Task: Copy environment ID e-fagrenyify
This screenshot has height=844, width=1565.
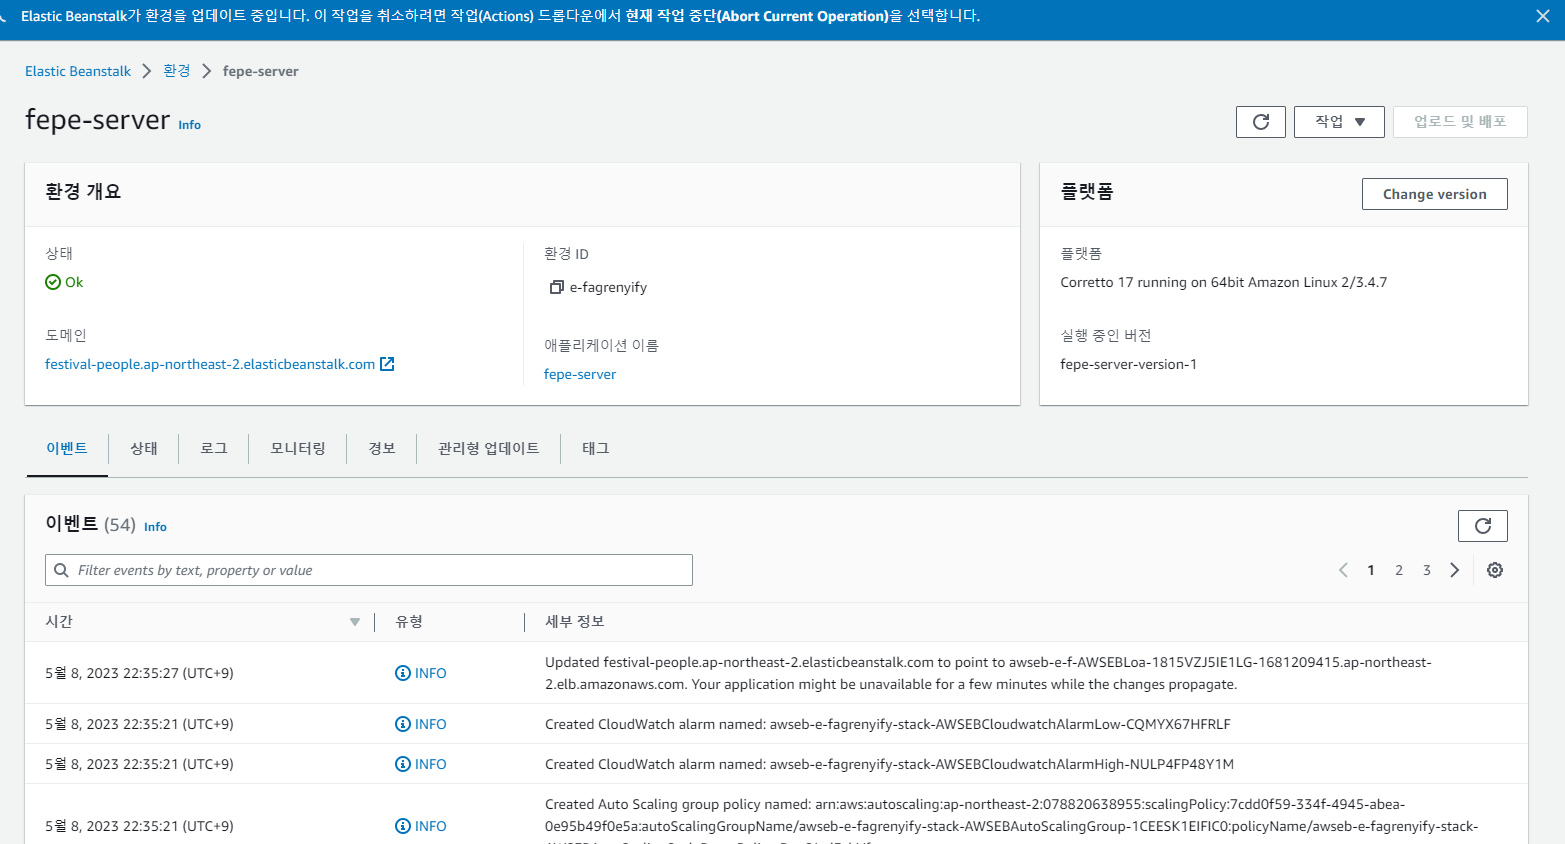Action: [557, 287]
